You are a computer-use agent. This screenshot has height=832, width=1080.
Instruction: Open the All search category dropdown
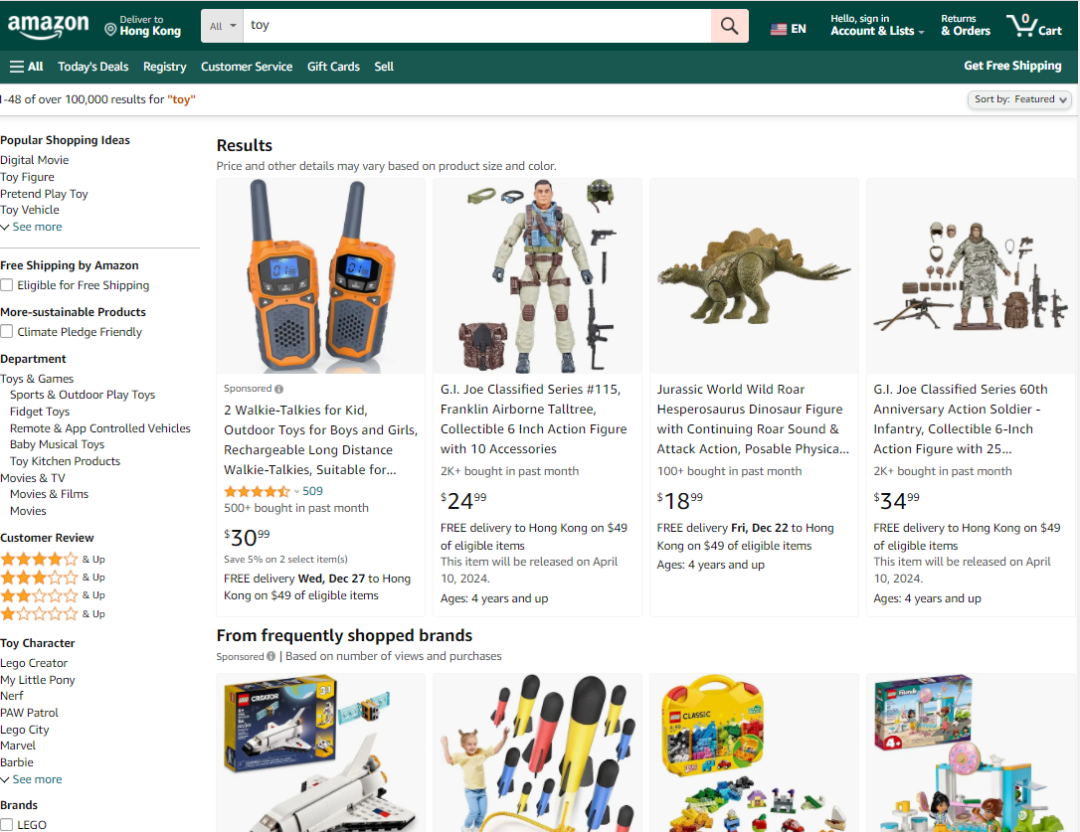pos(223,26)
